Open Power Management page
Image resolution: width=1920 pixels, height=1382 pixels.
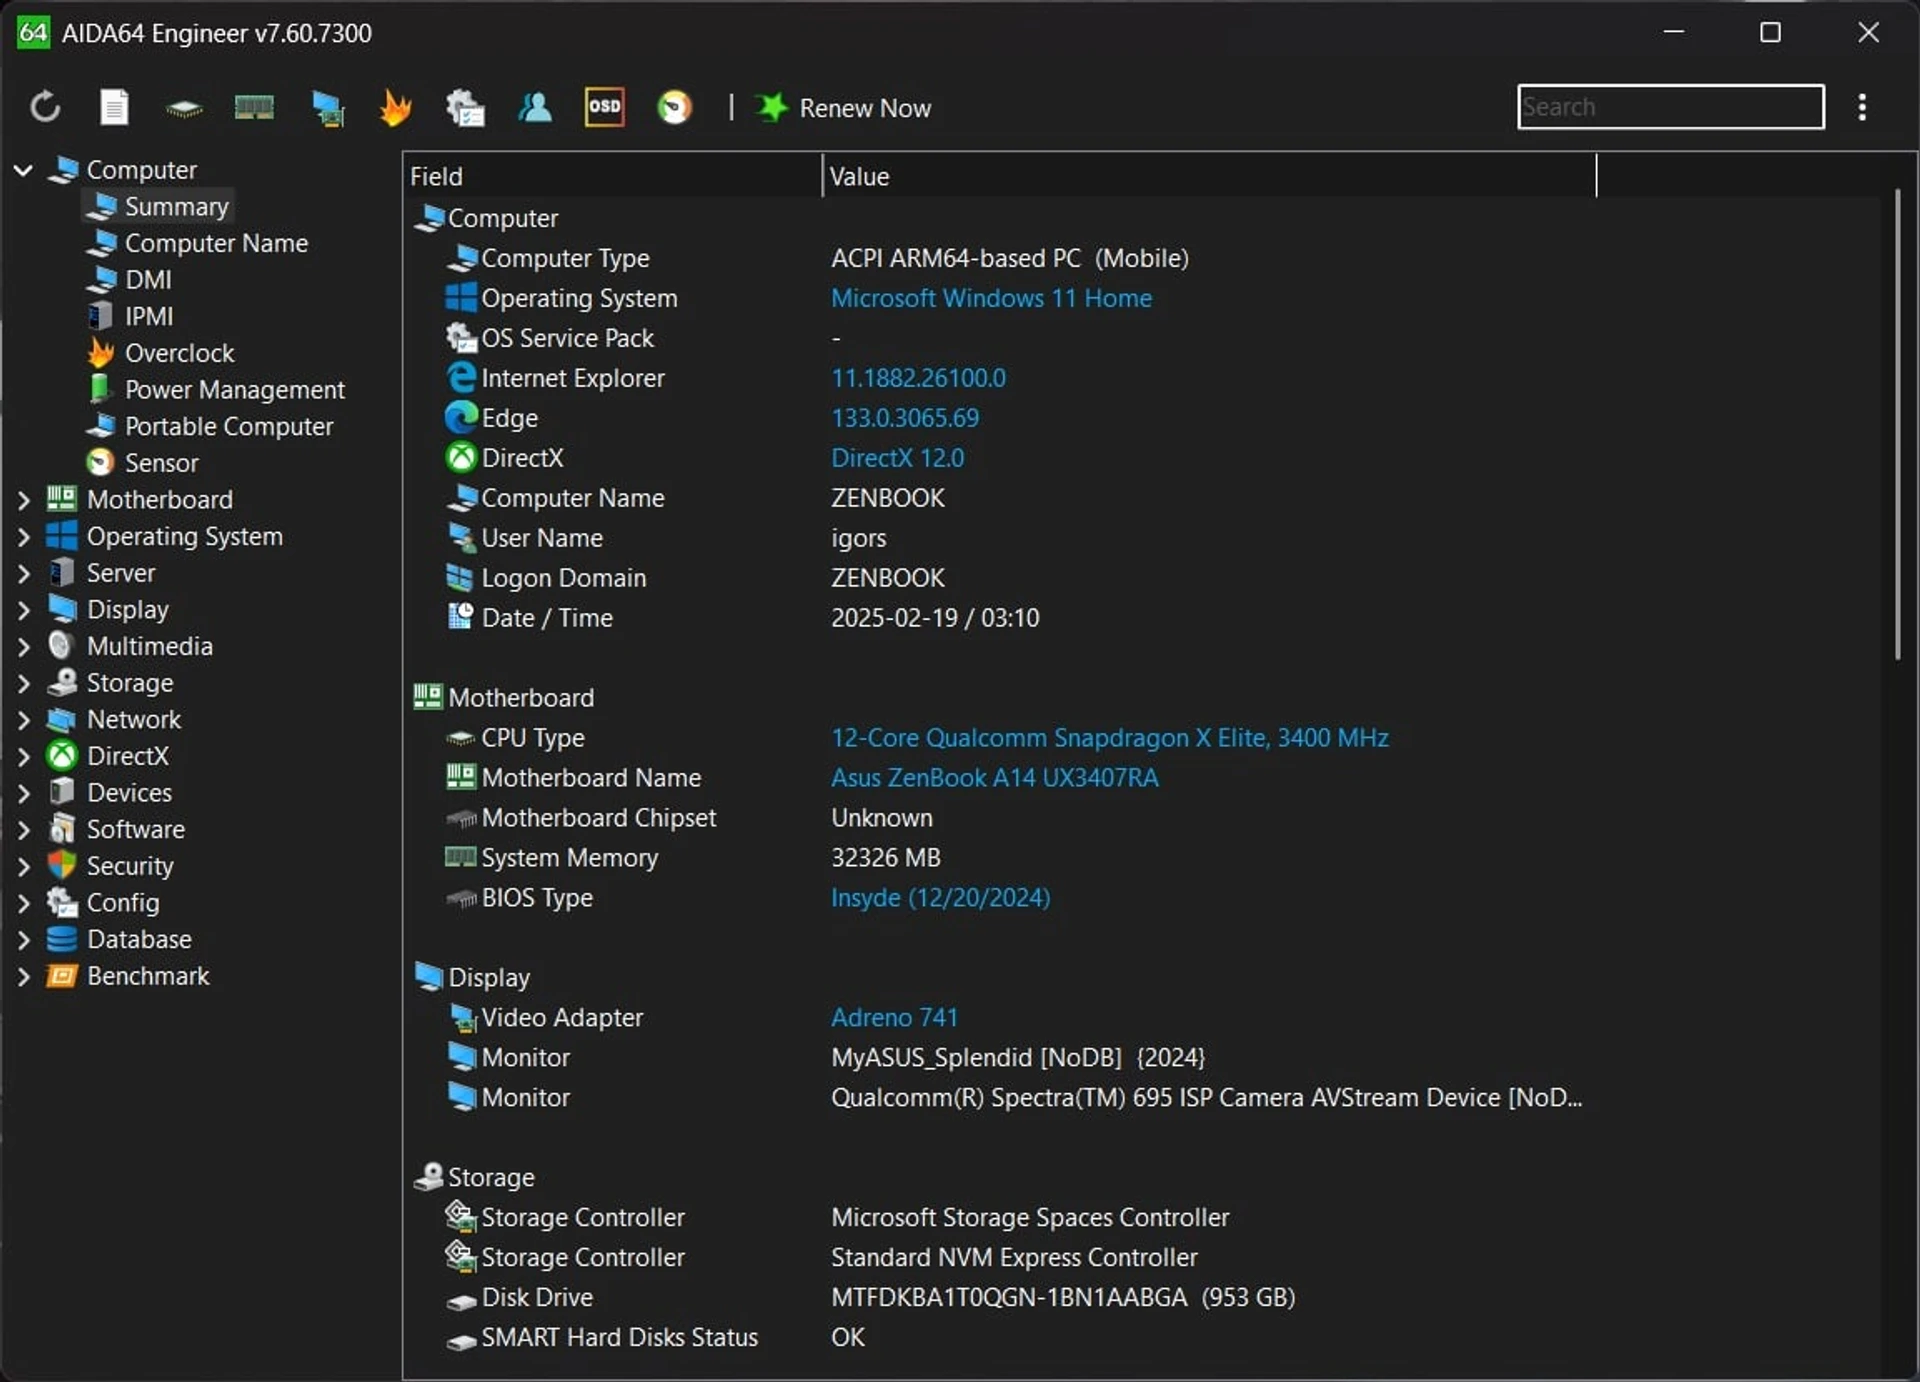click(x=234, y=390)
